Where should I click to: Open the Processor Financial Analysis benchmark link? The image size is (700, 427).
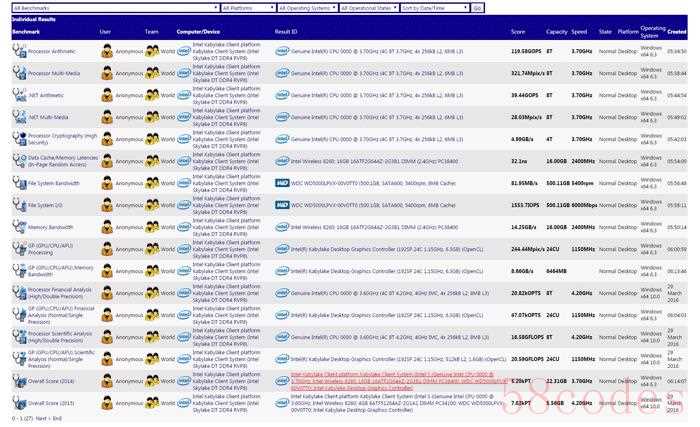point(60,293)
